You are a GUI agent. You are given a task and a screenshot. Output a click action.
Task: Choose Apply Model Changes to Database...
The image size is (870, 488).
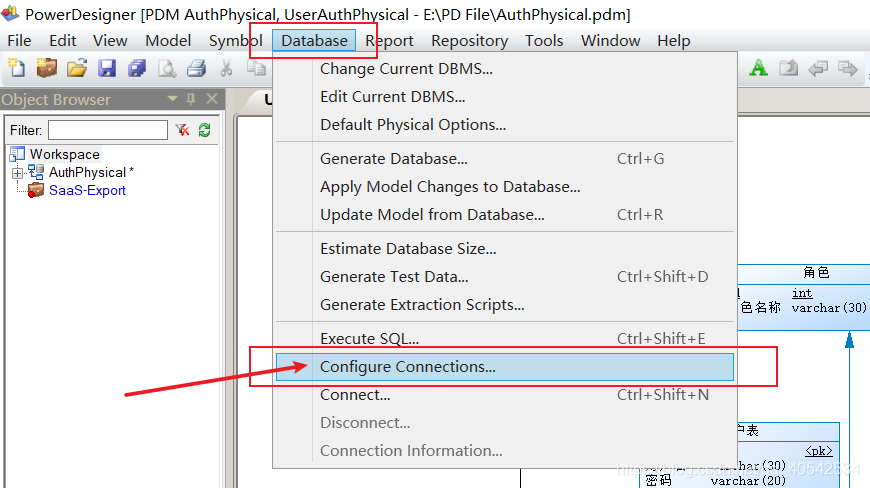click(x=505, y=187)
